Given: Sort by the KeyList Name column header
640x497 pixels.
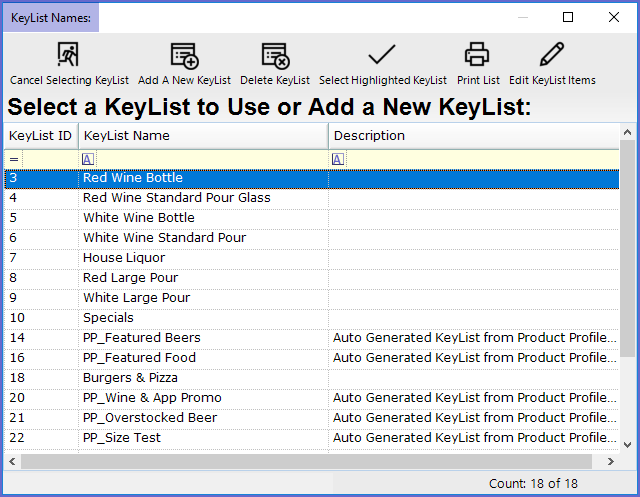Looking at the screenshot, I should pos(200,136).
